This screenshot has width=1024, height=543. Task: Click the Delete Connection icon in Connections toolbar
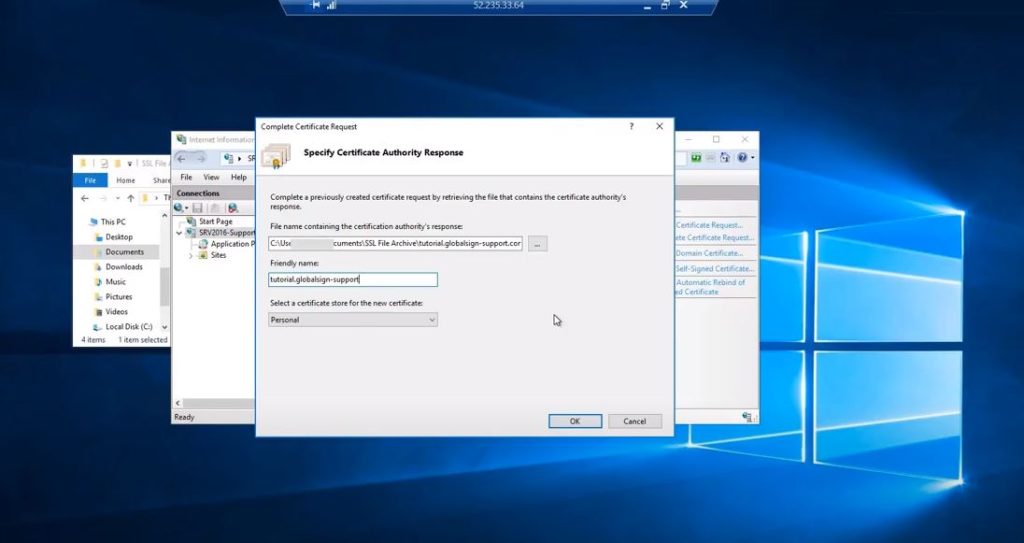click(x=232, y=208)
